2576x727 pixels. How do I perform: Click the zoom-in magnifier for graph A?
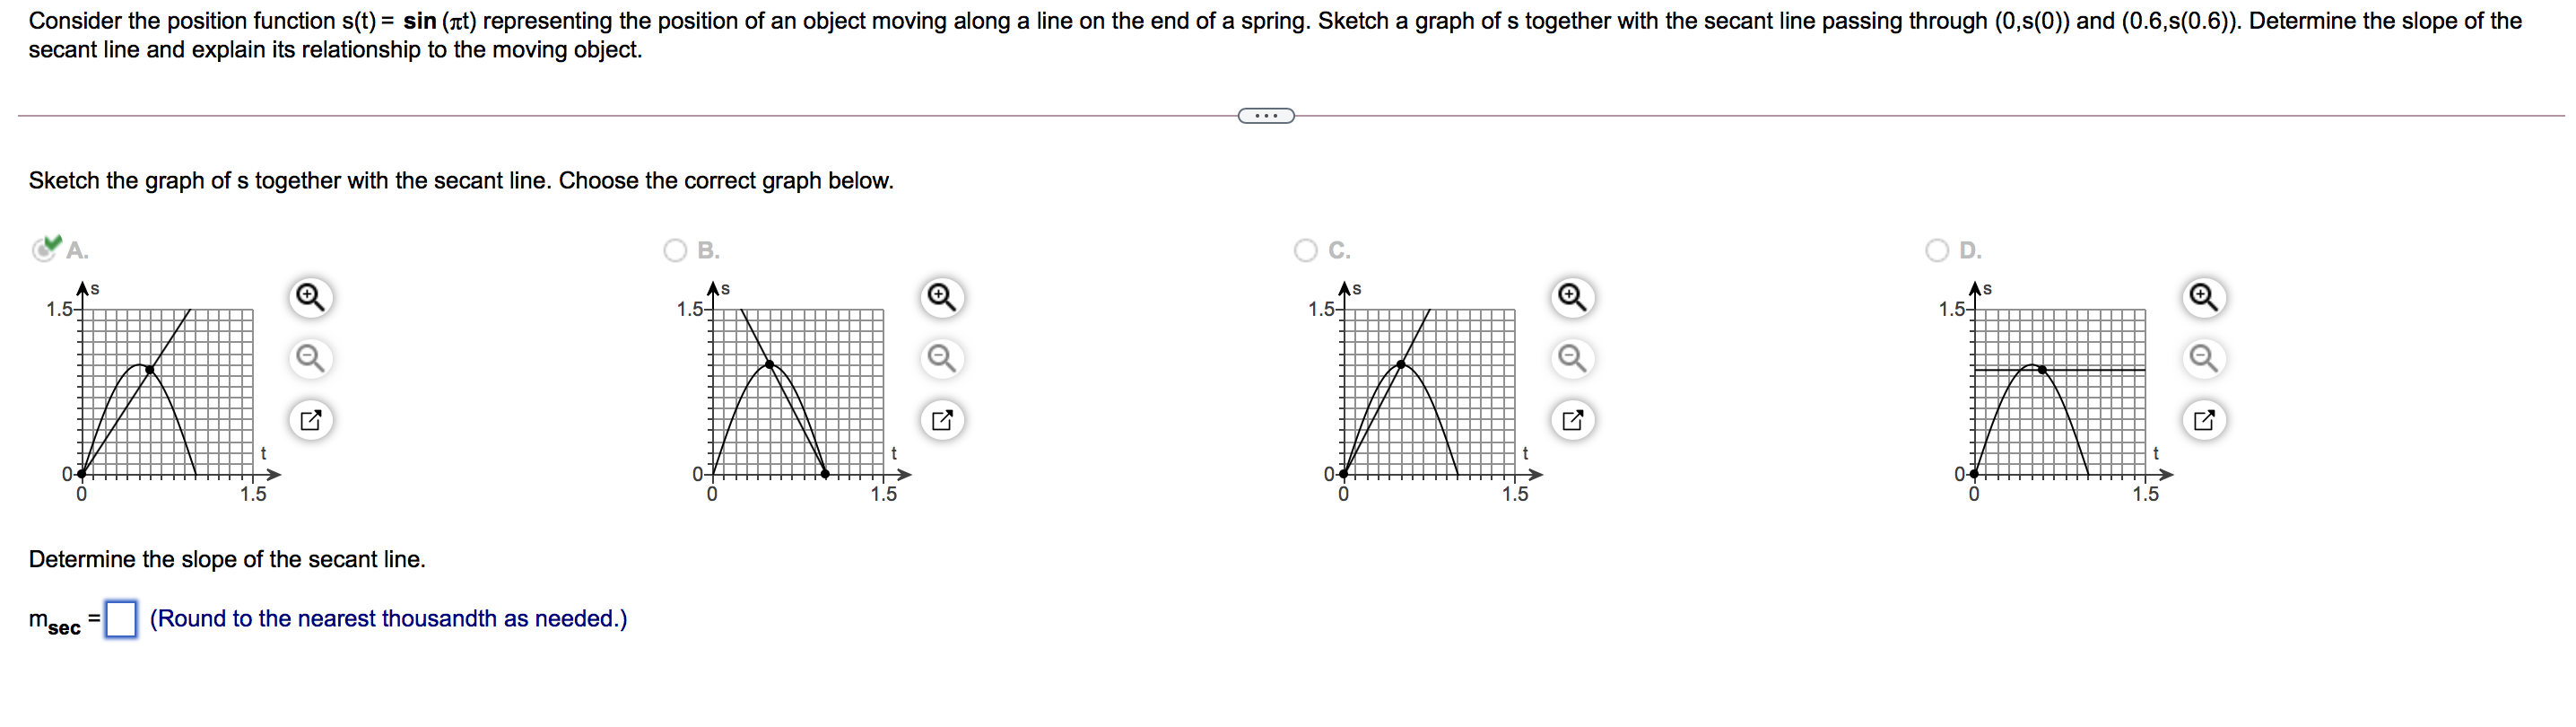[310, 297]
